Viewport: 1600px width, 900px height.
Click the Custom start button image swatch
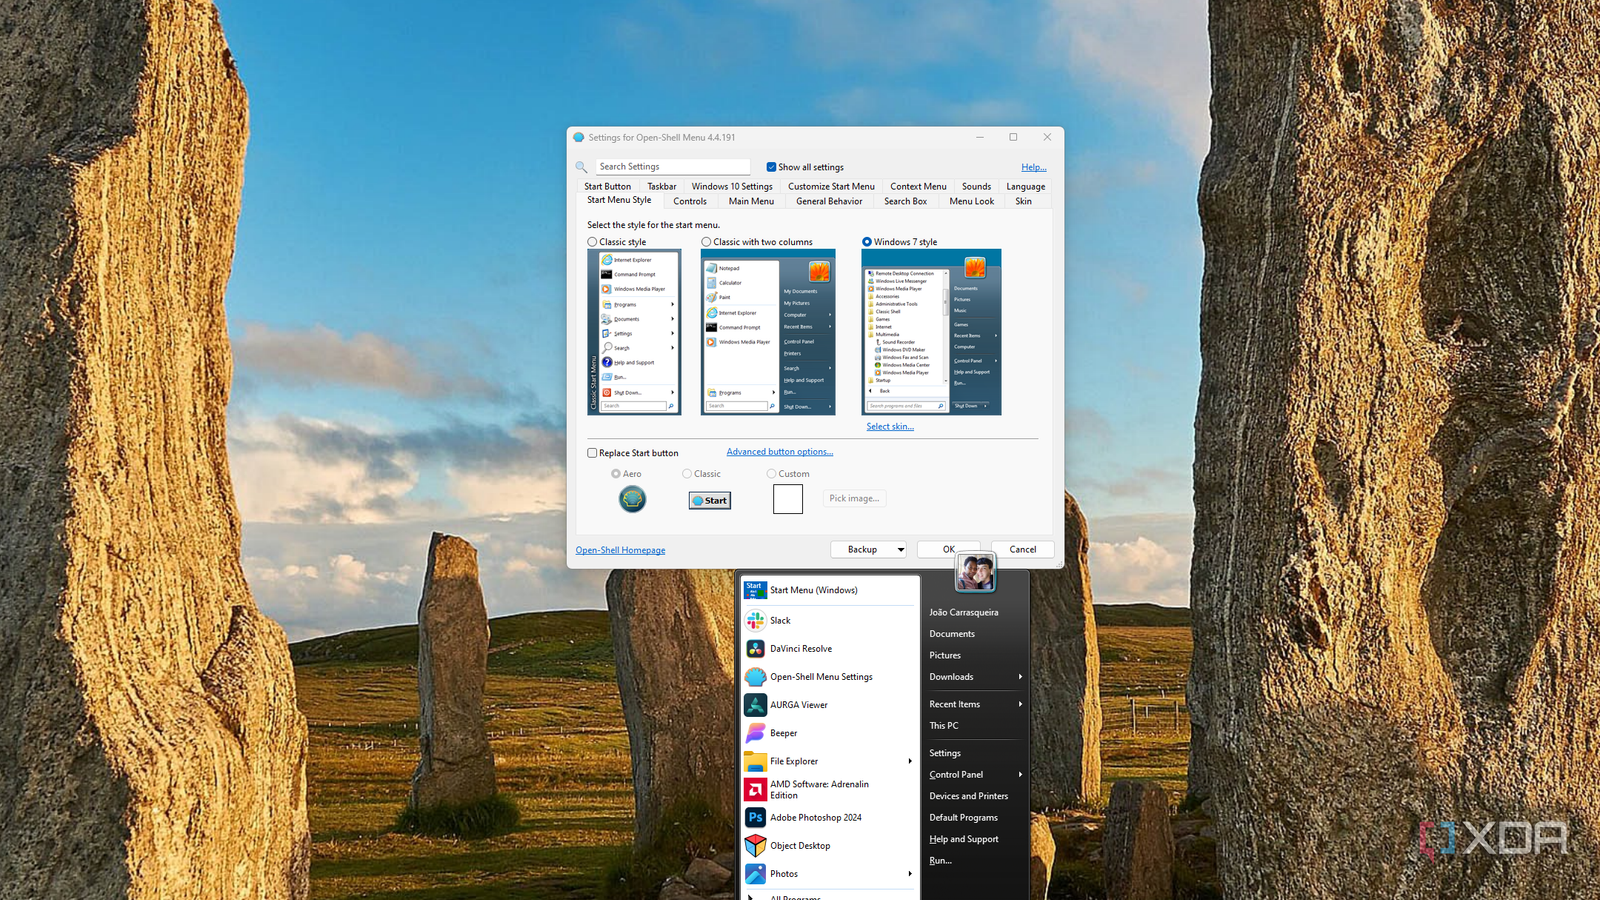788,498
